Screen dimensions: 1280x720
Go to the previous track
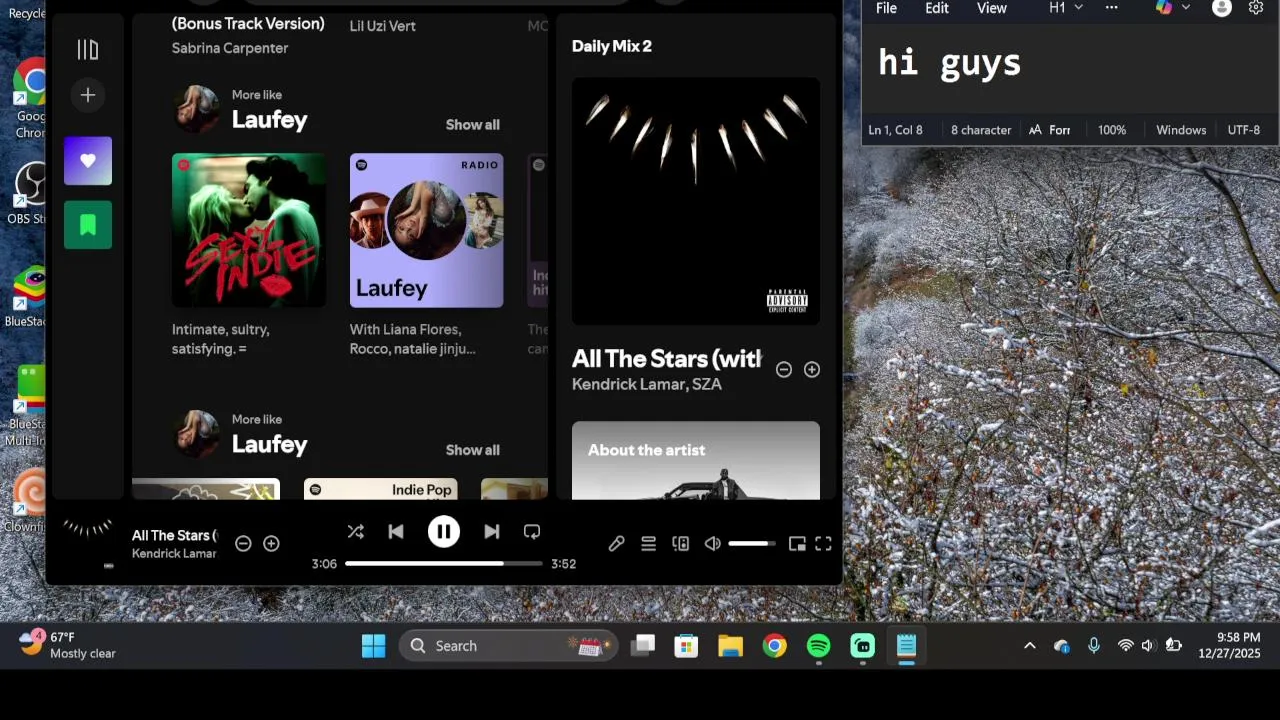pyautogui.click(x=396, y=532)
